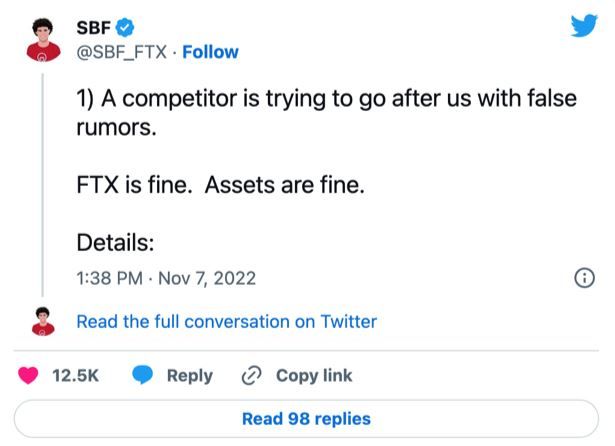Click the Twitter bird logo
This screenshot has width=615, height=446.
click(584, 27)
